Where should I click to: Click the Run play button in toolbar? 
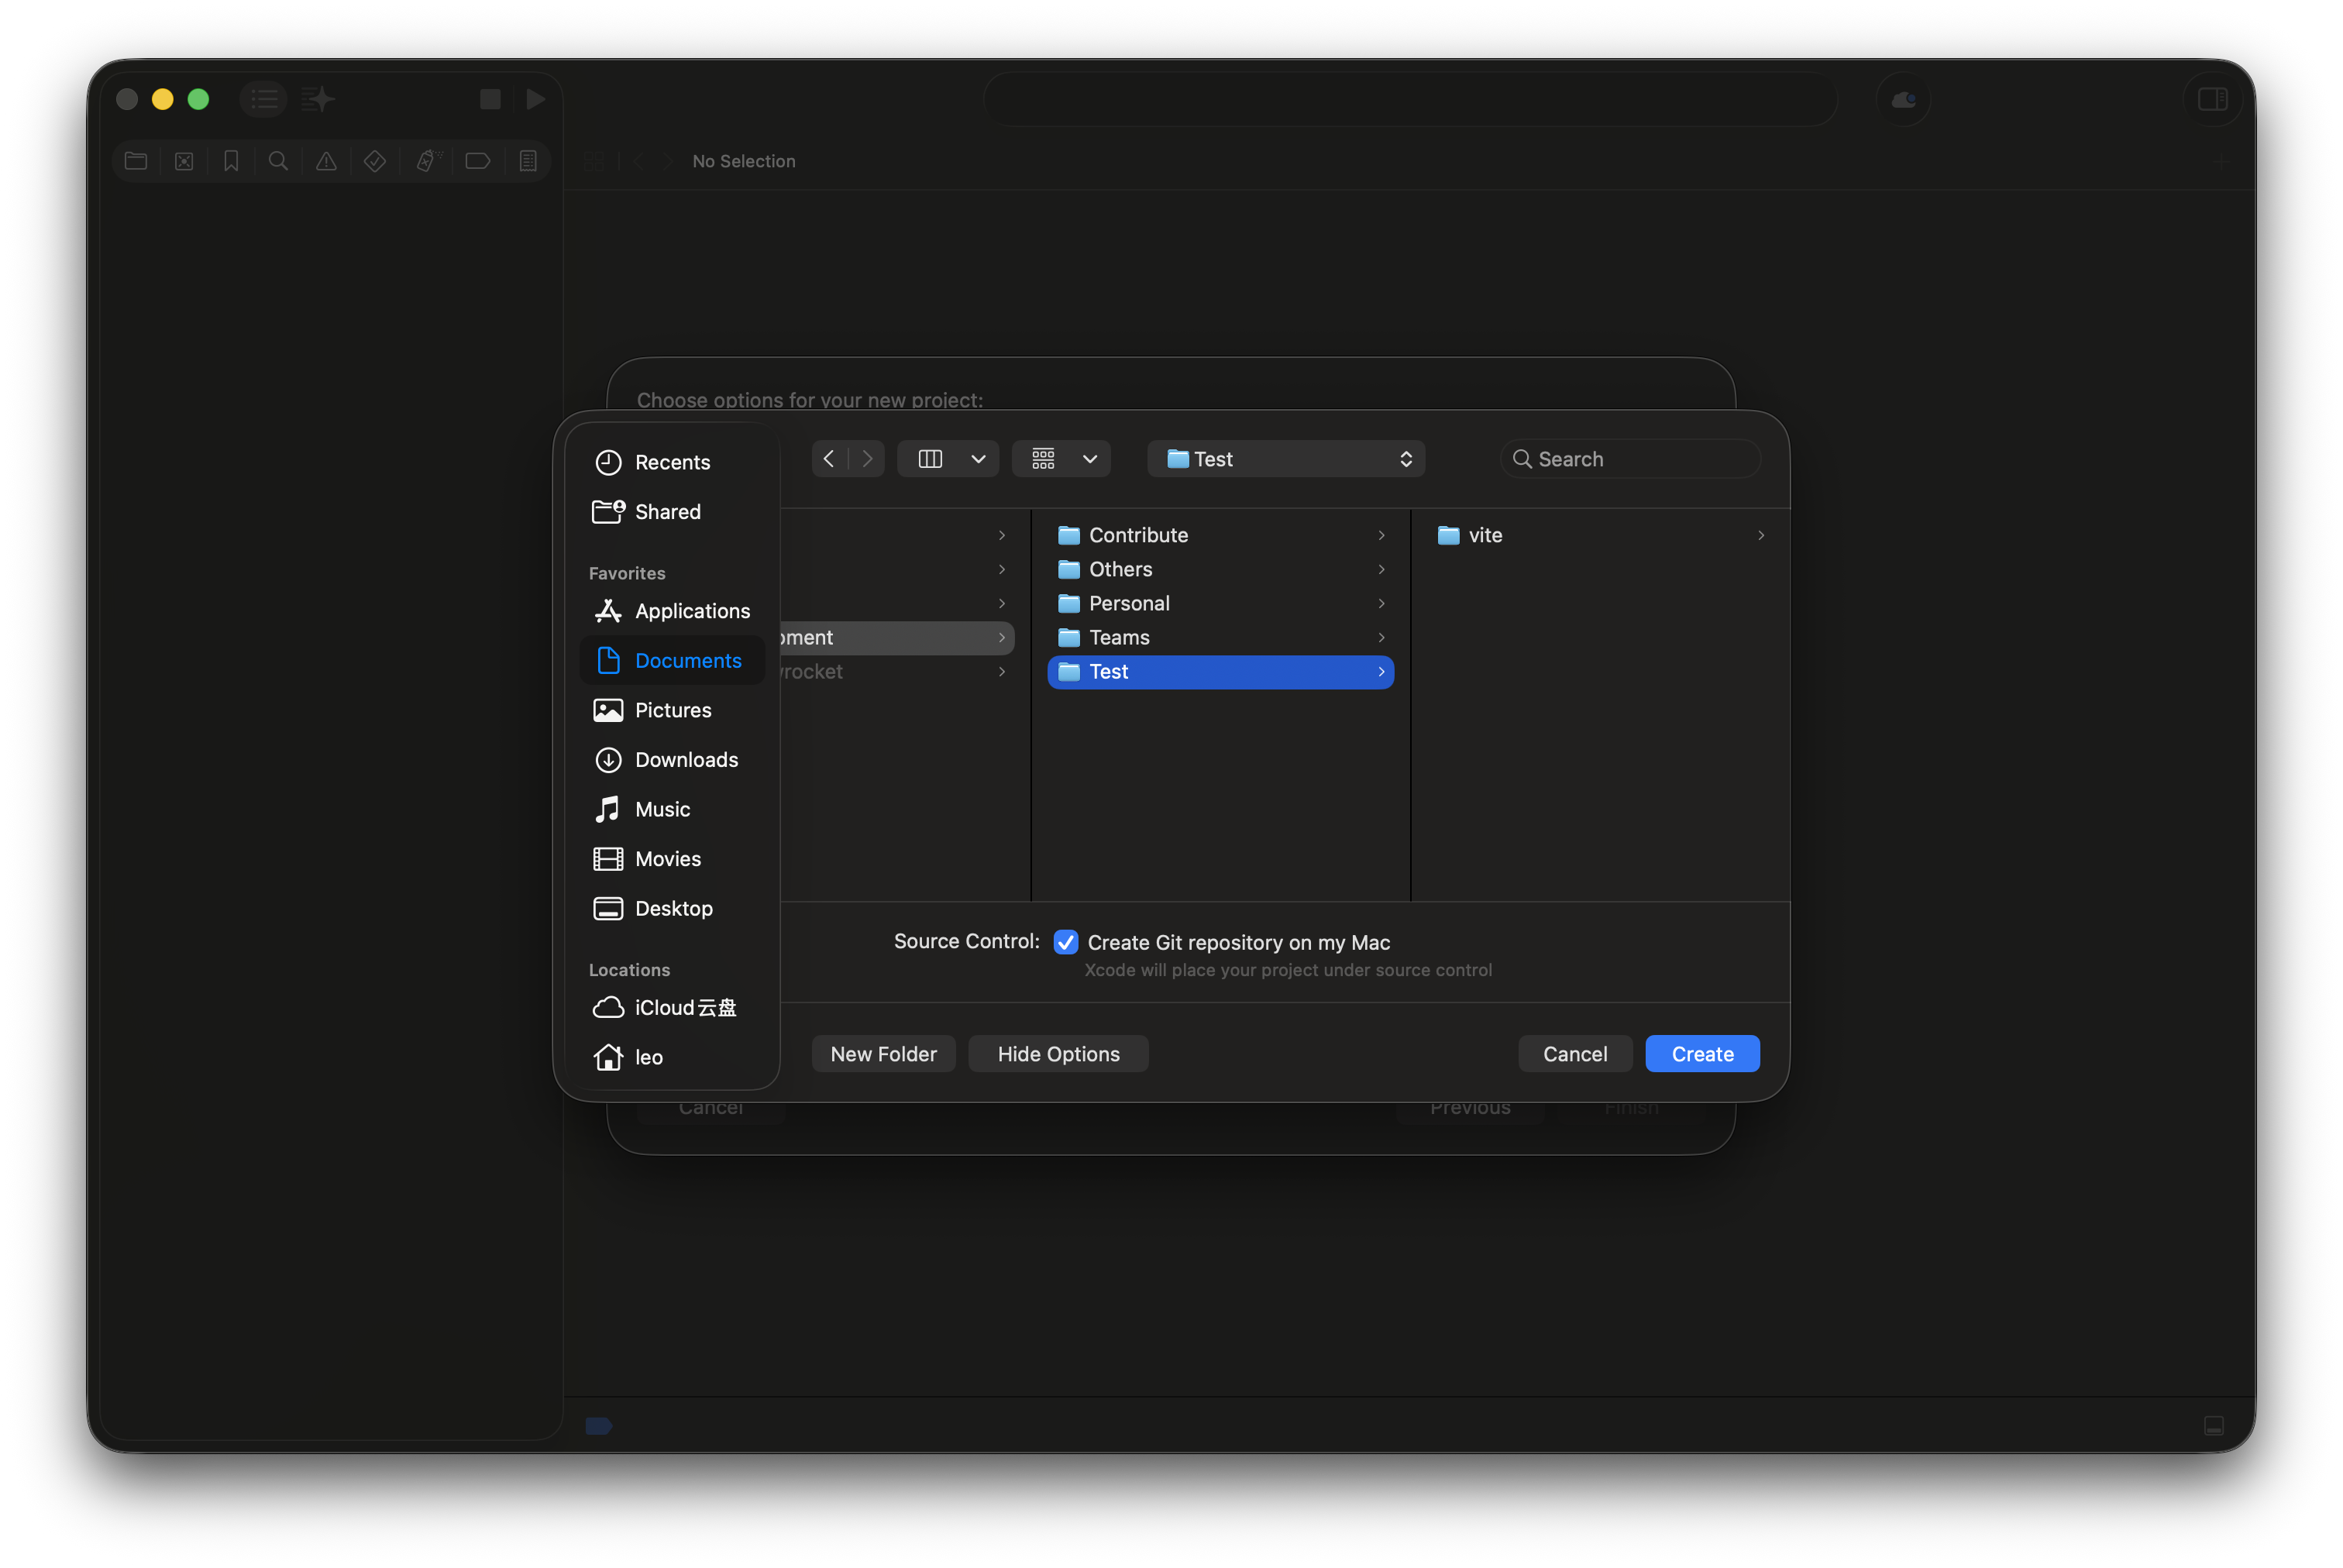point(536,99)
